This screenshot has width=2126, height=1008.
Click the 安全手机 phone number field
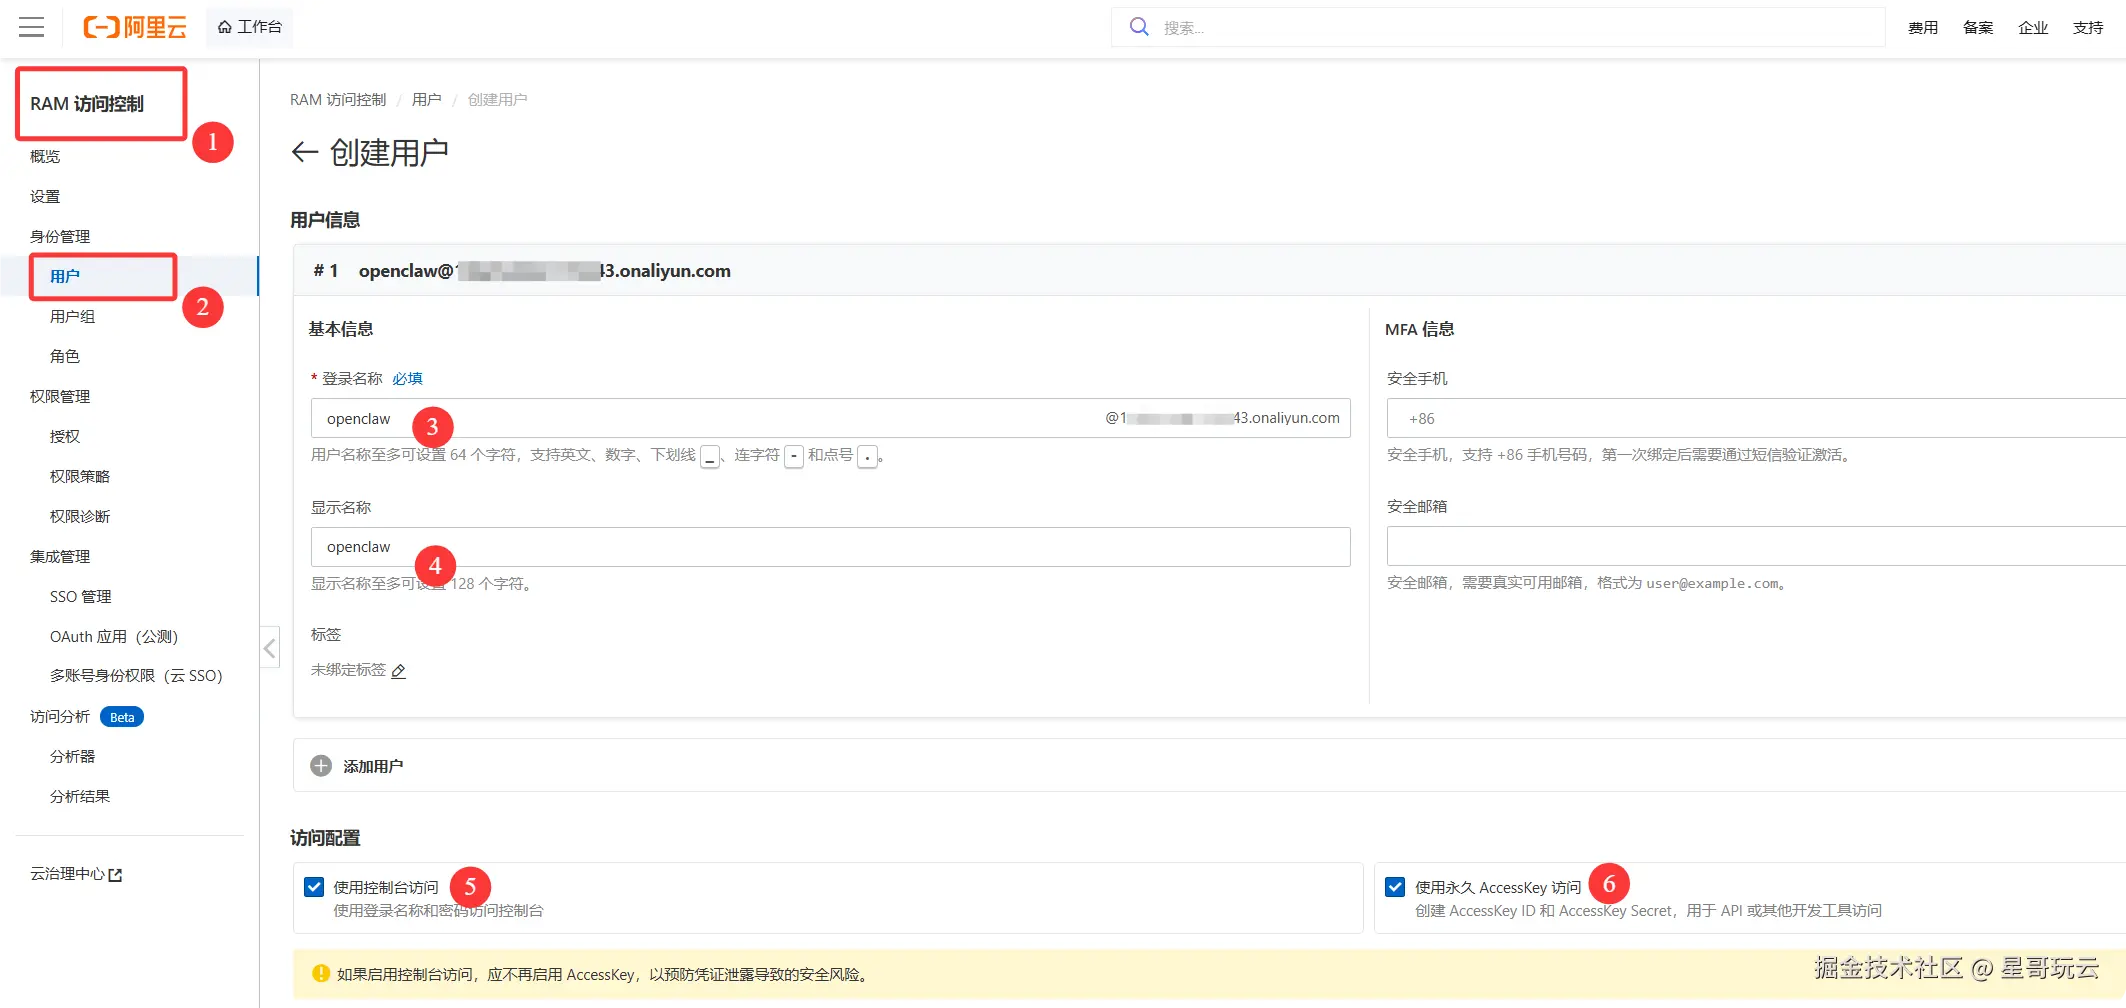1756,418
